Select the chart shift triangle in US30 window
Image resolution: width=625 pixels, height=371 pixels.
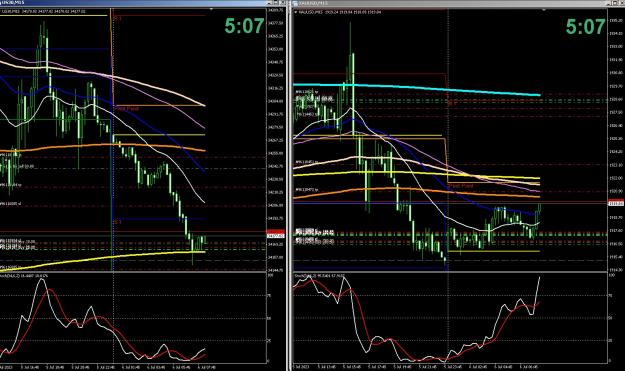[x=211, y=9]
